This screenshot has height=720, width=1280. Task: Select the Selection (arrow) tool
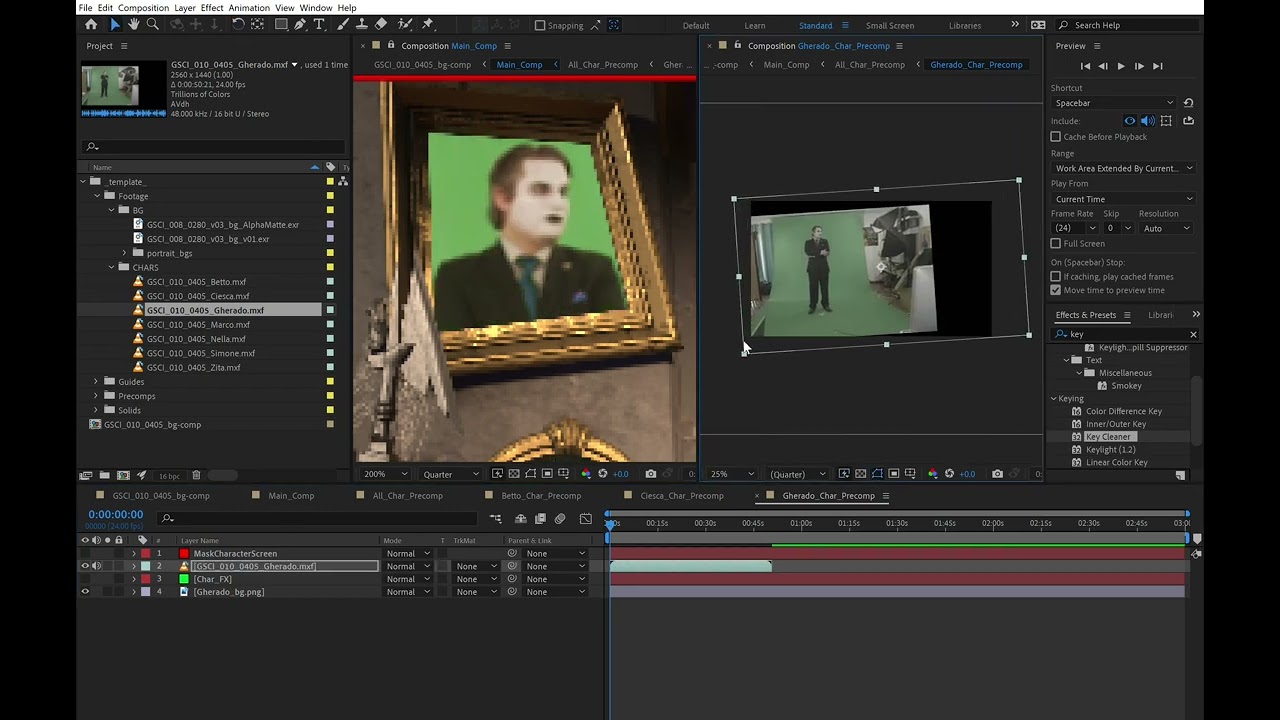(114, 24)
